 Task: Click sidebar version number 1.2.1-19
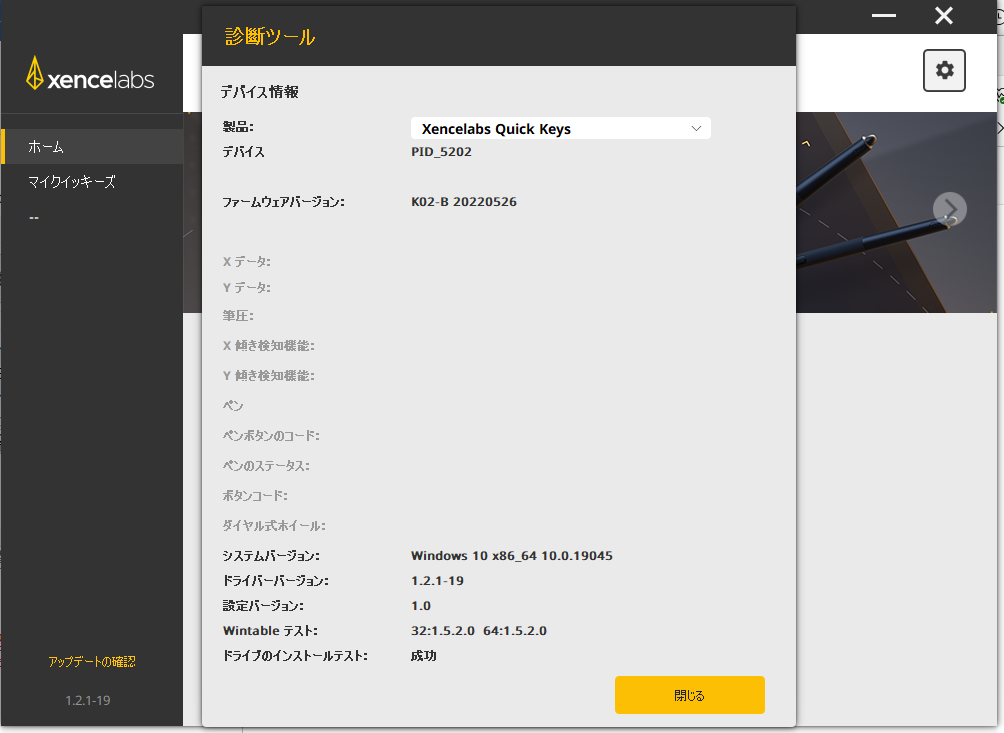click(x=88, y=700)
